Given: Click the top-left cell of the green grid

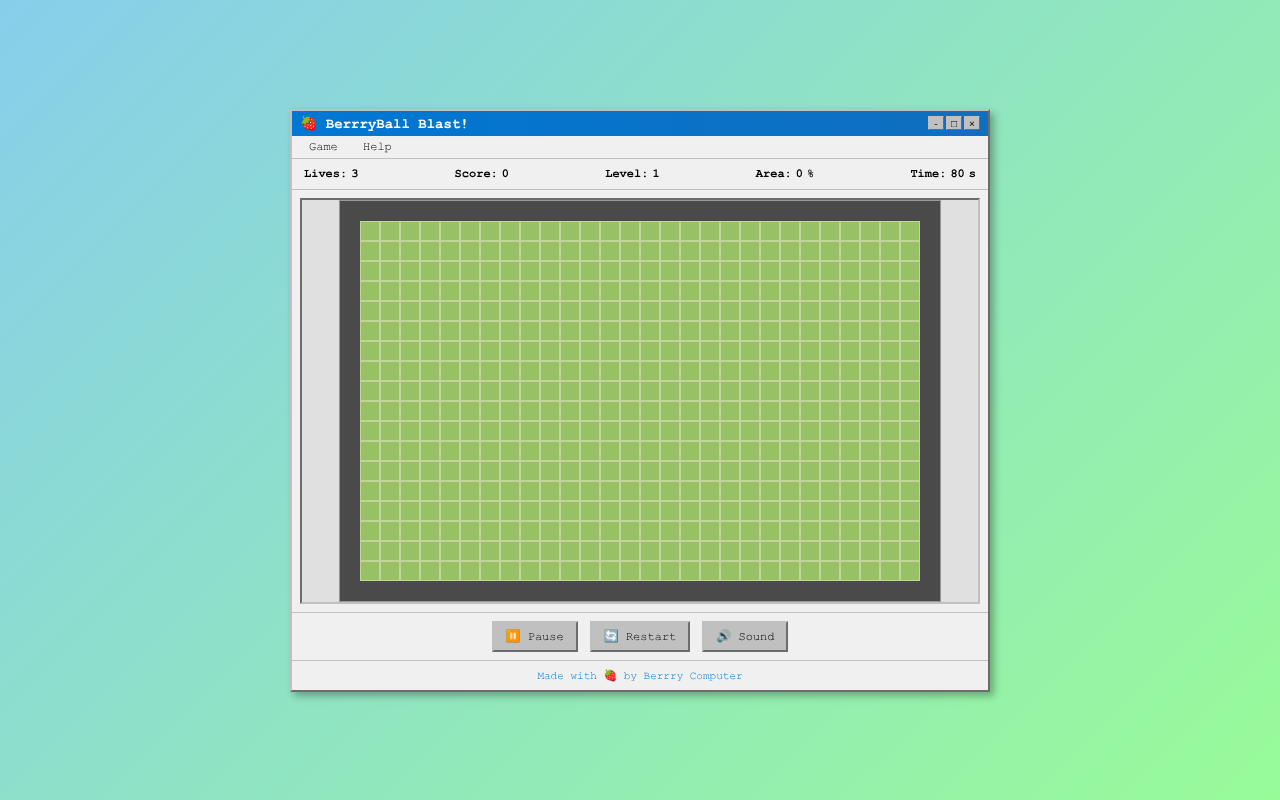Looking at the screenshot, I should [370, 231].
